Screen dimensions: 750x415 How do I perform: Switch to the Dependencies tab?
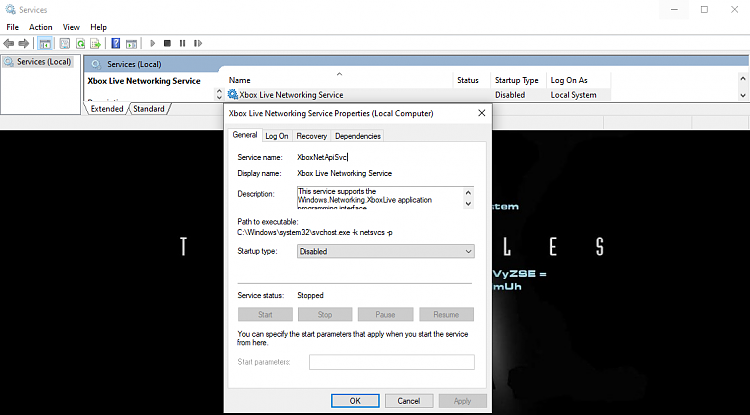point(358,136)
